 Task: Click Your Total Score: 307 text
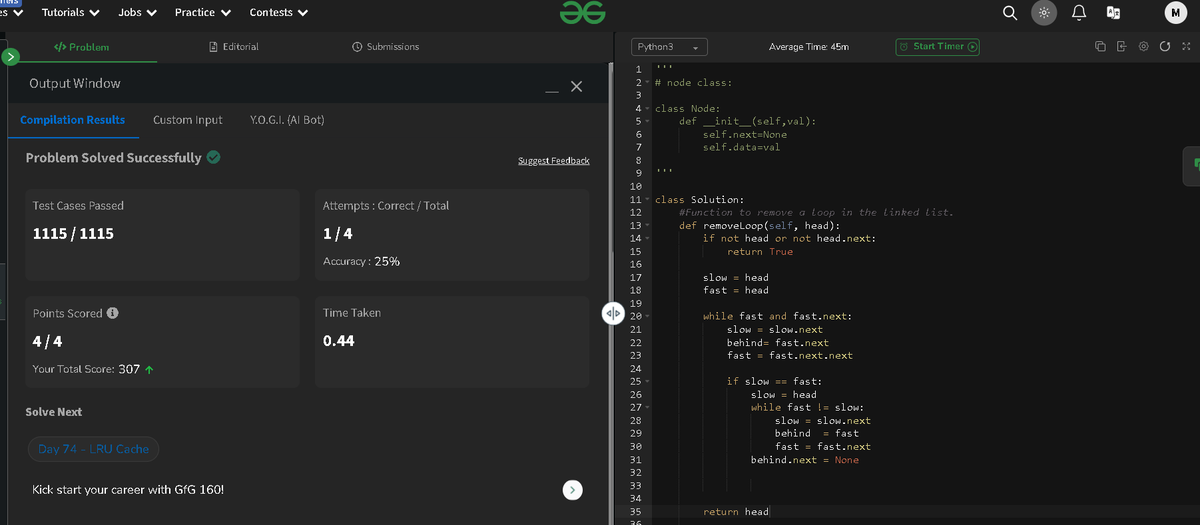(92, 369)
